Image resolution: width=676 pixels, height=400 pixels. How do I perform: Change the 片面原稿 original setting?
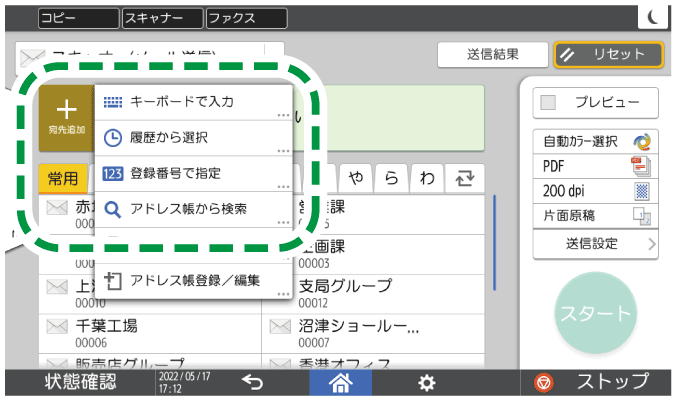pos(595,216)
